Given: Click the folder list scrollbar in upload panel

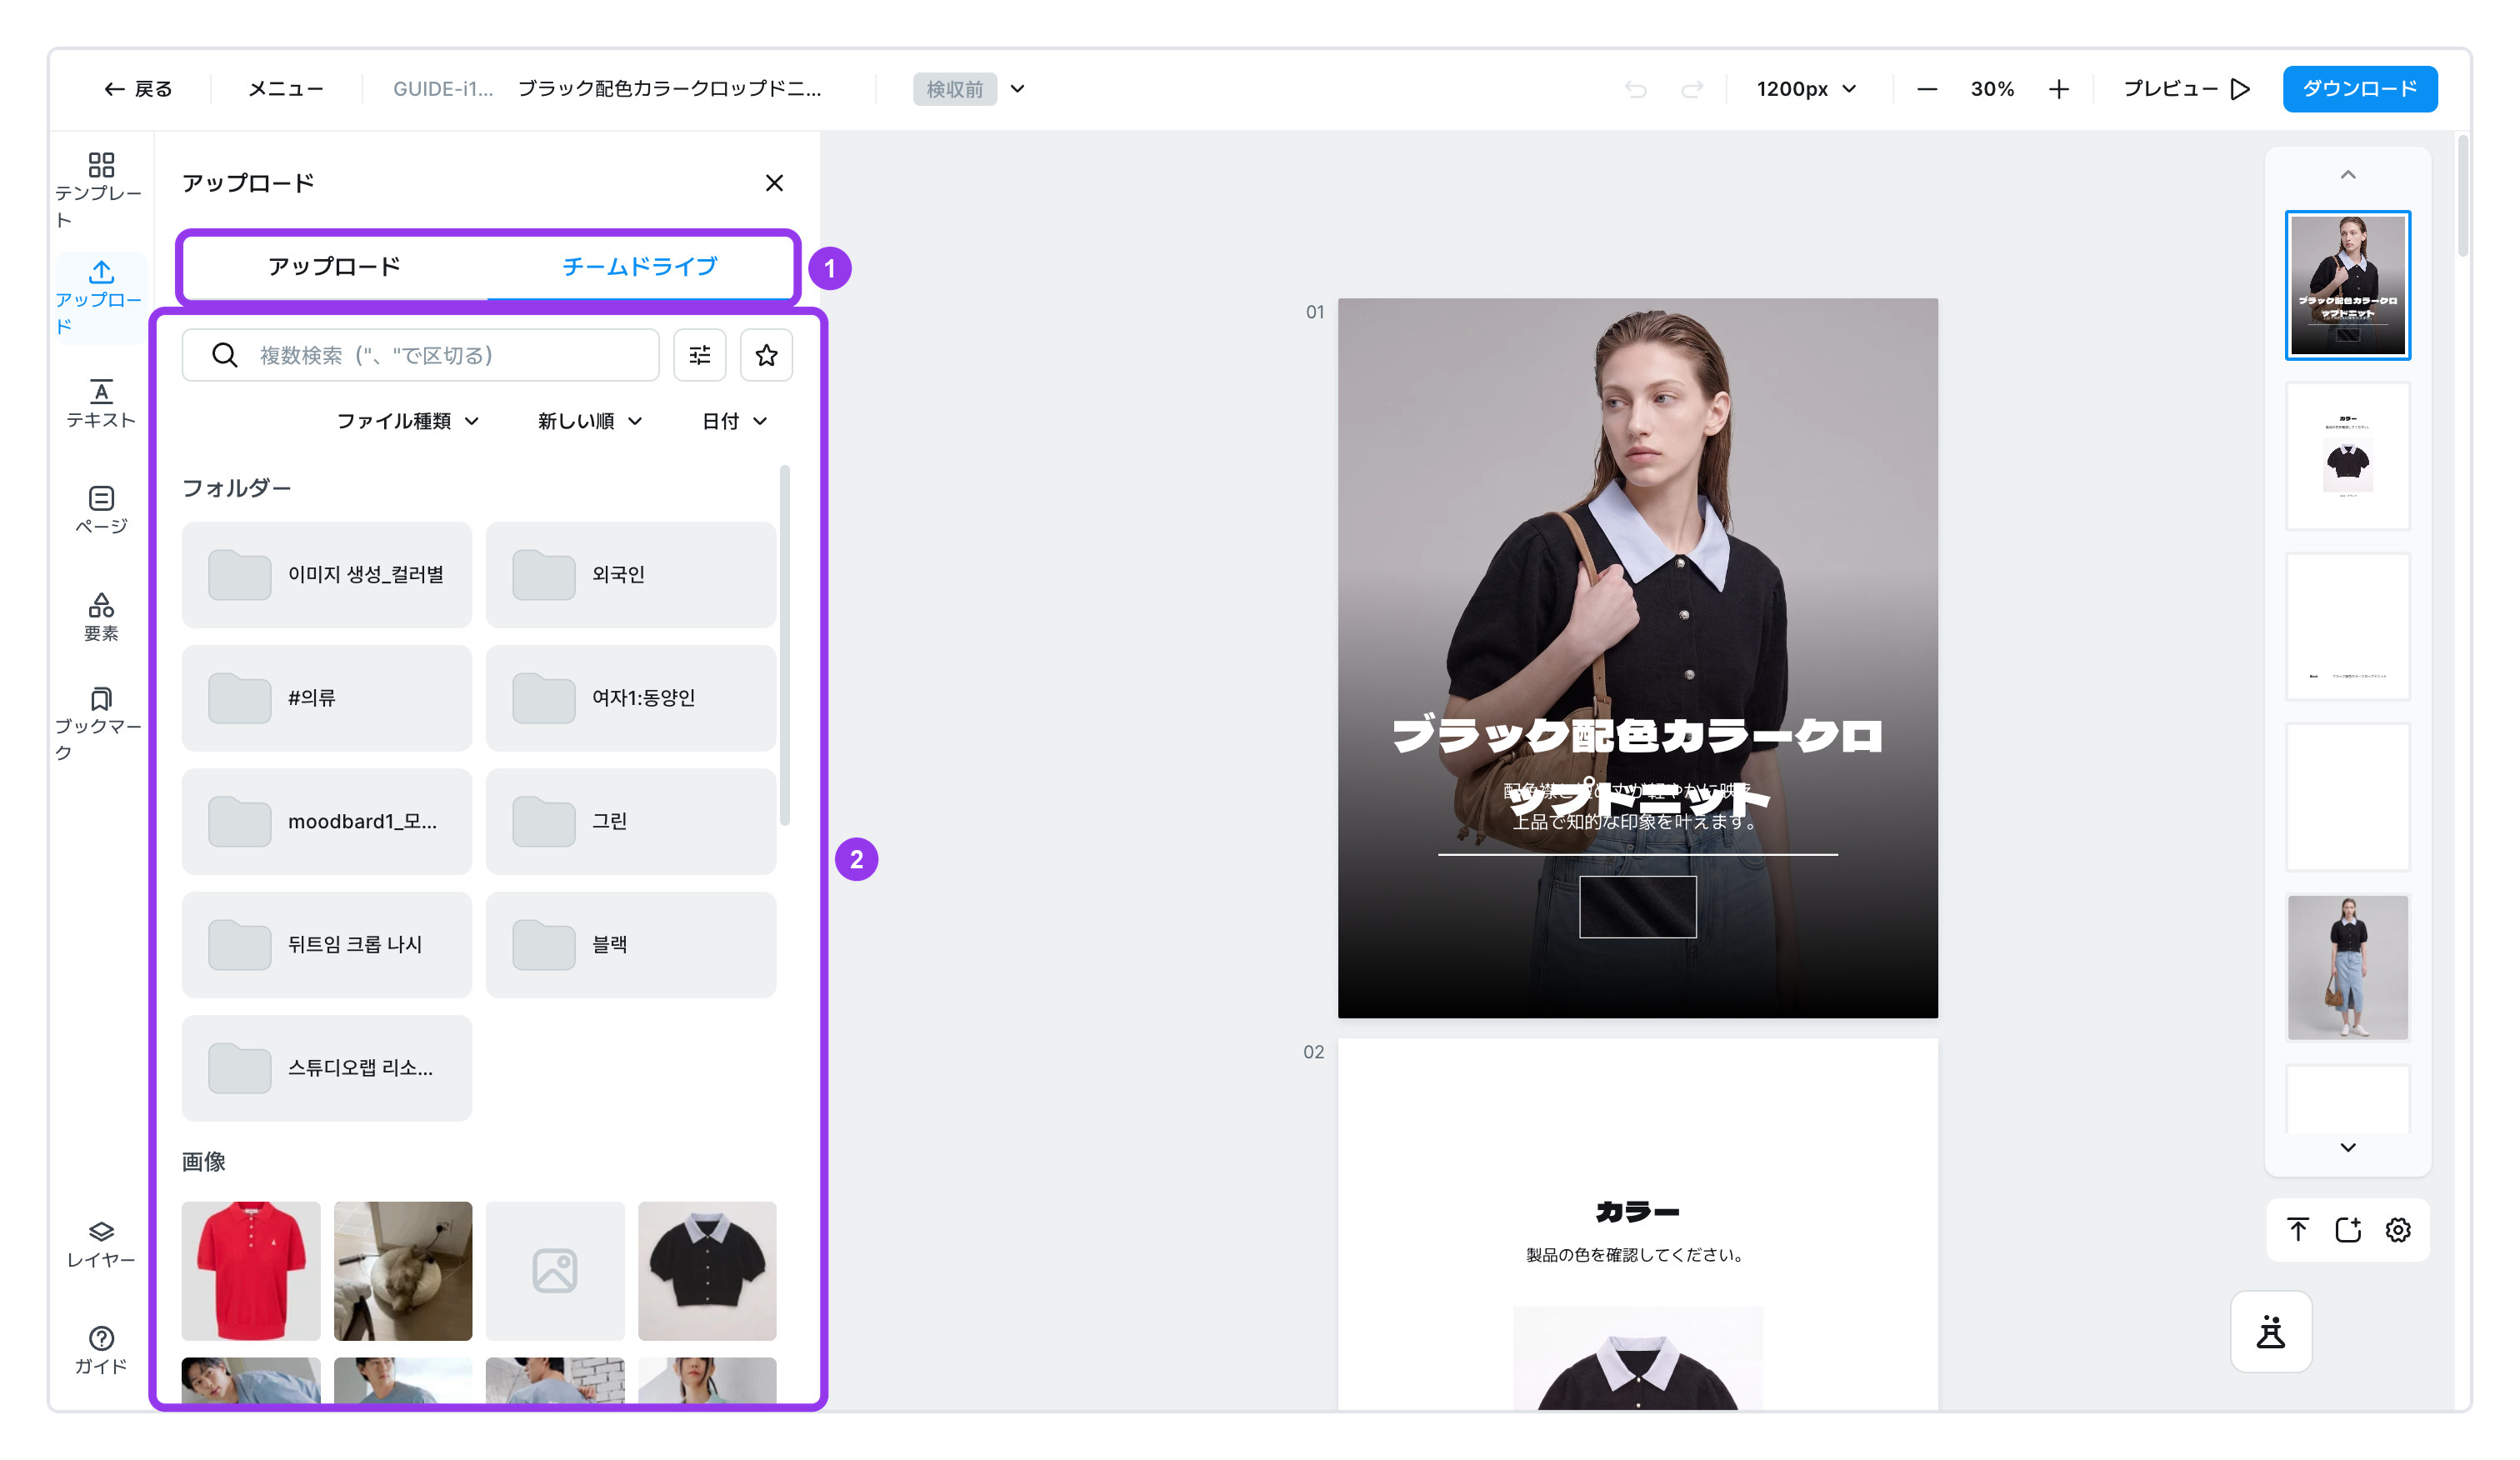Looking at the screenshot, I should pyautogui.click(x=785, y=645).
